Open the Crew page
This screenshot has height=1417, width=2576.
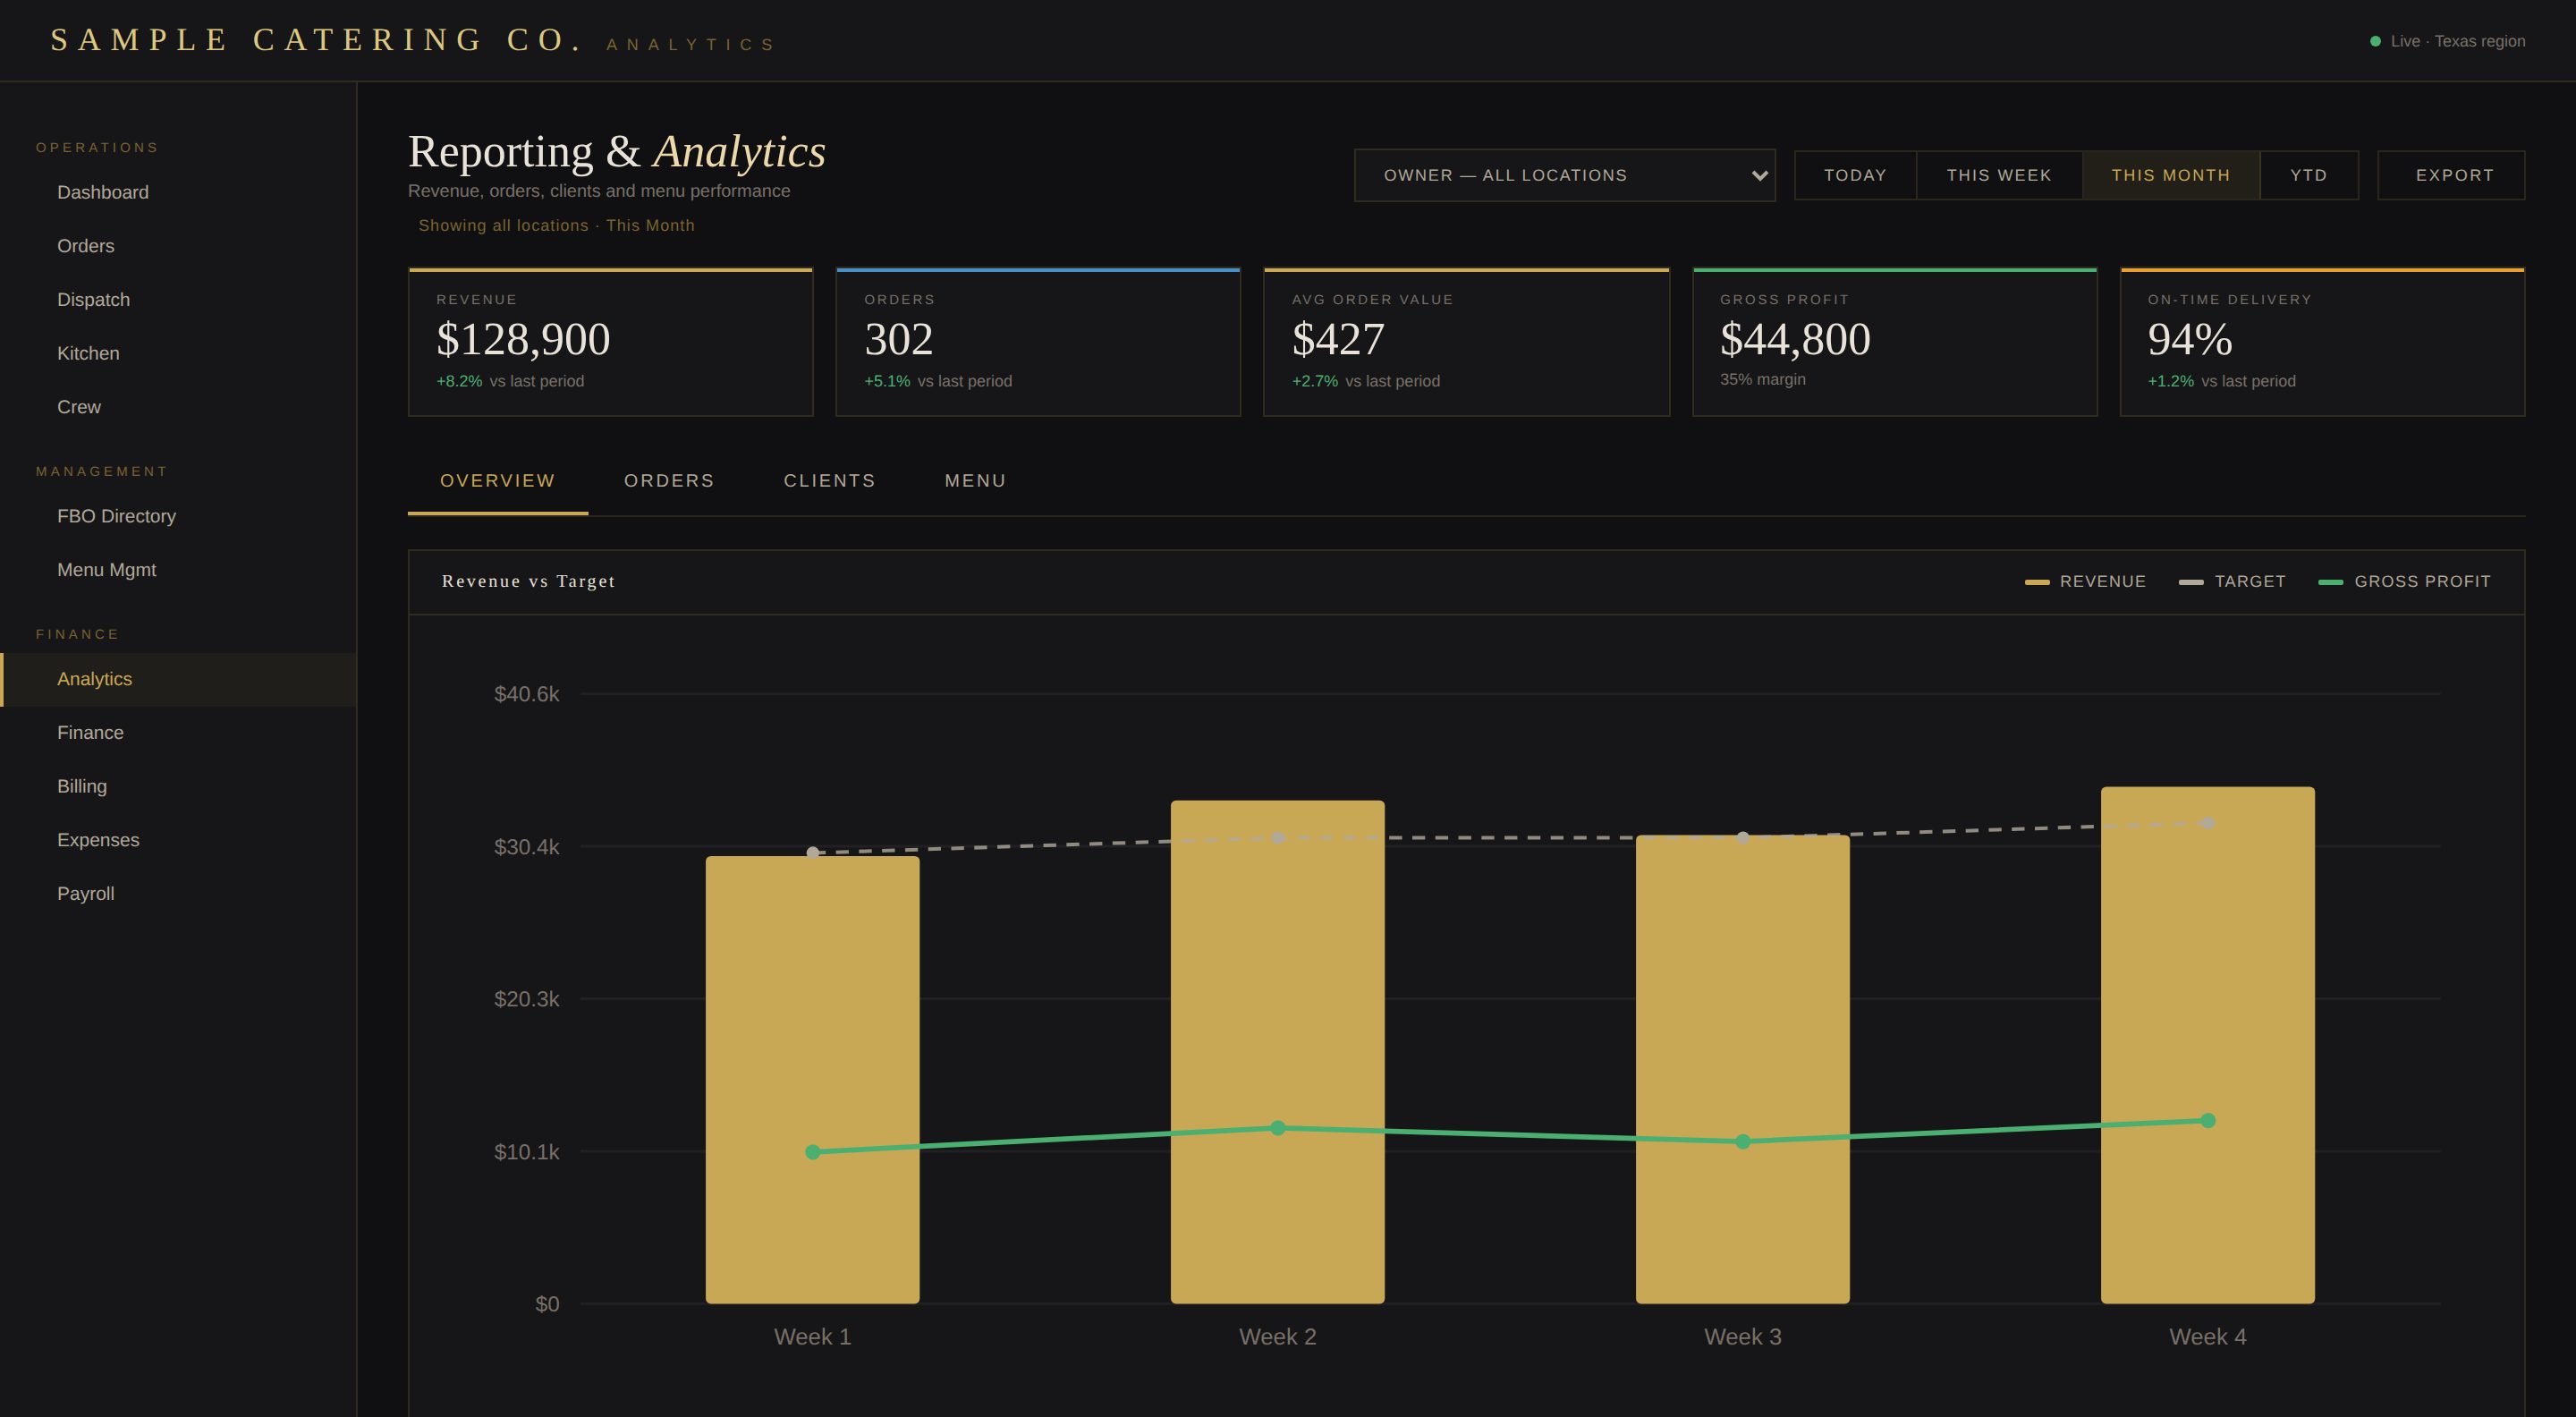pos(178,407)
